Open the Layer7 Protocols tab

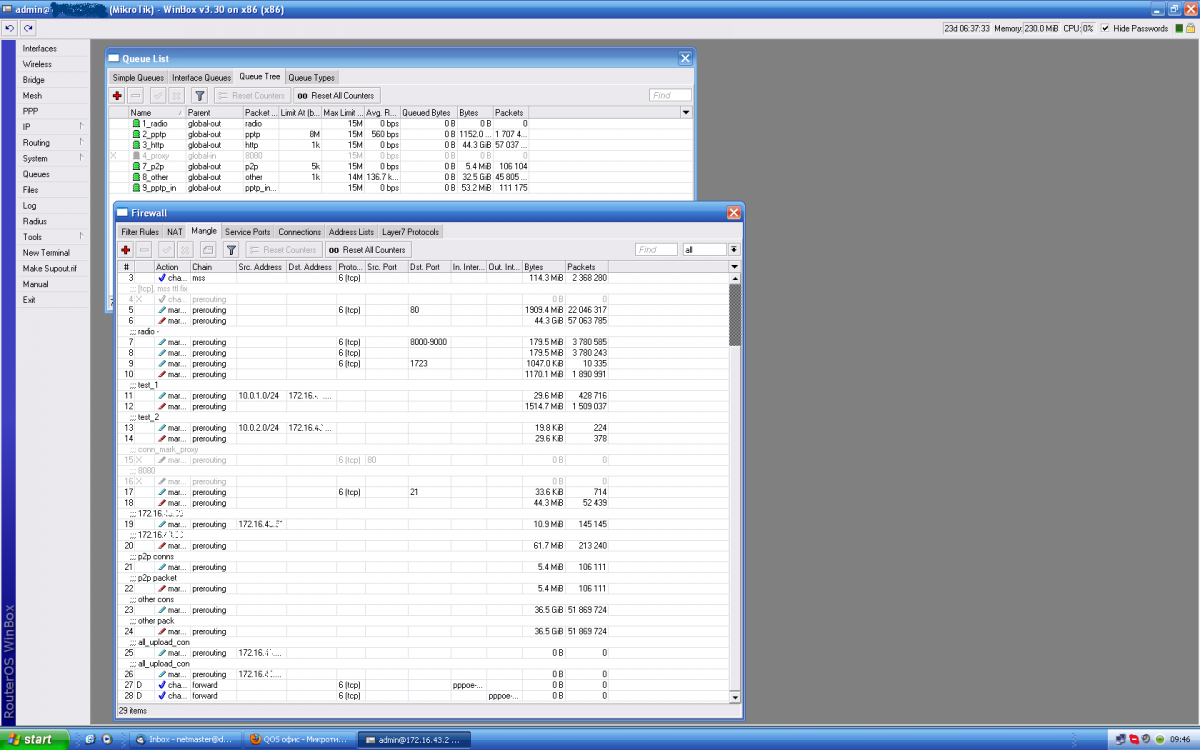(x=411, y=231)
